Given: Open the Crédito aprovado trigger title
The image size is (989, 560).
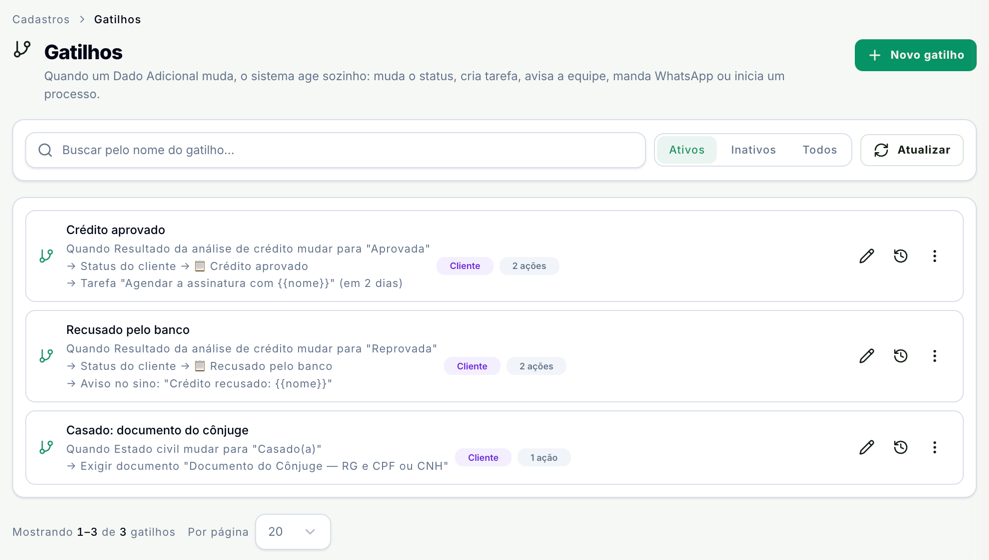Looking at the screenshot, I should pos(115,230).
